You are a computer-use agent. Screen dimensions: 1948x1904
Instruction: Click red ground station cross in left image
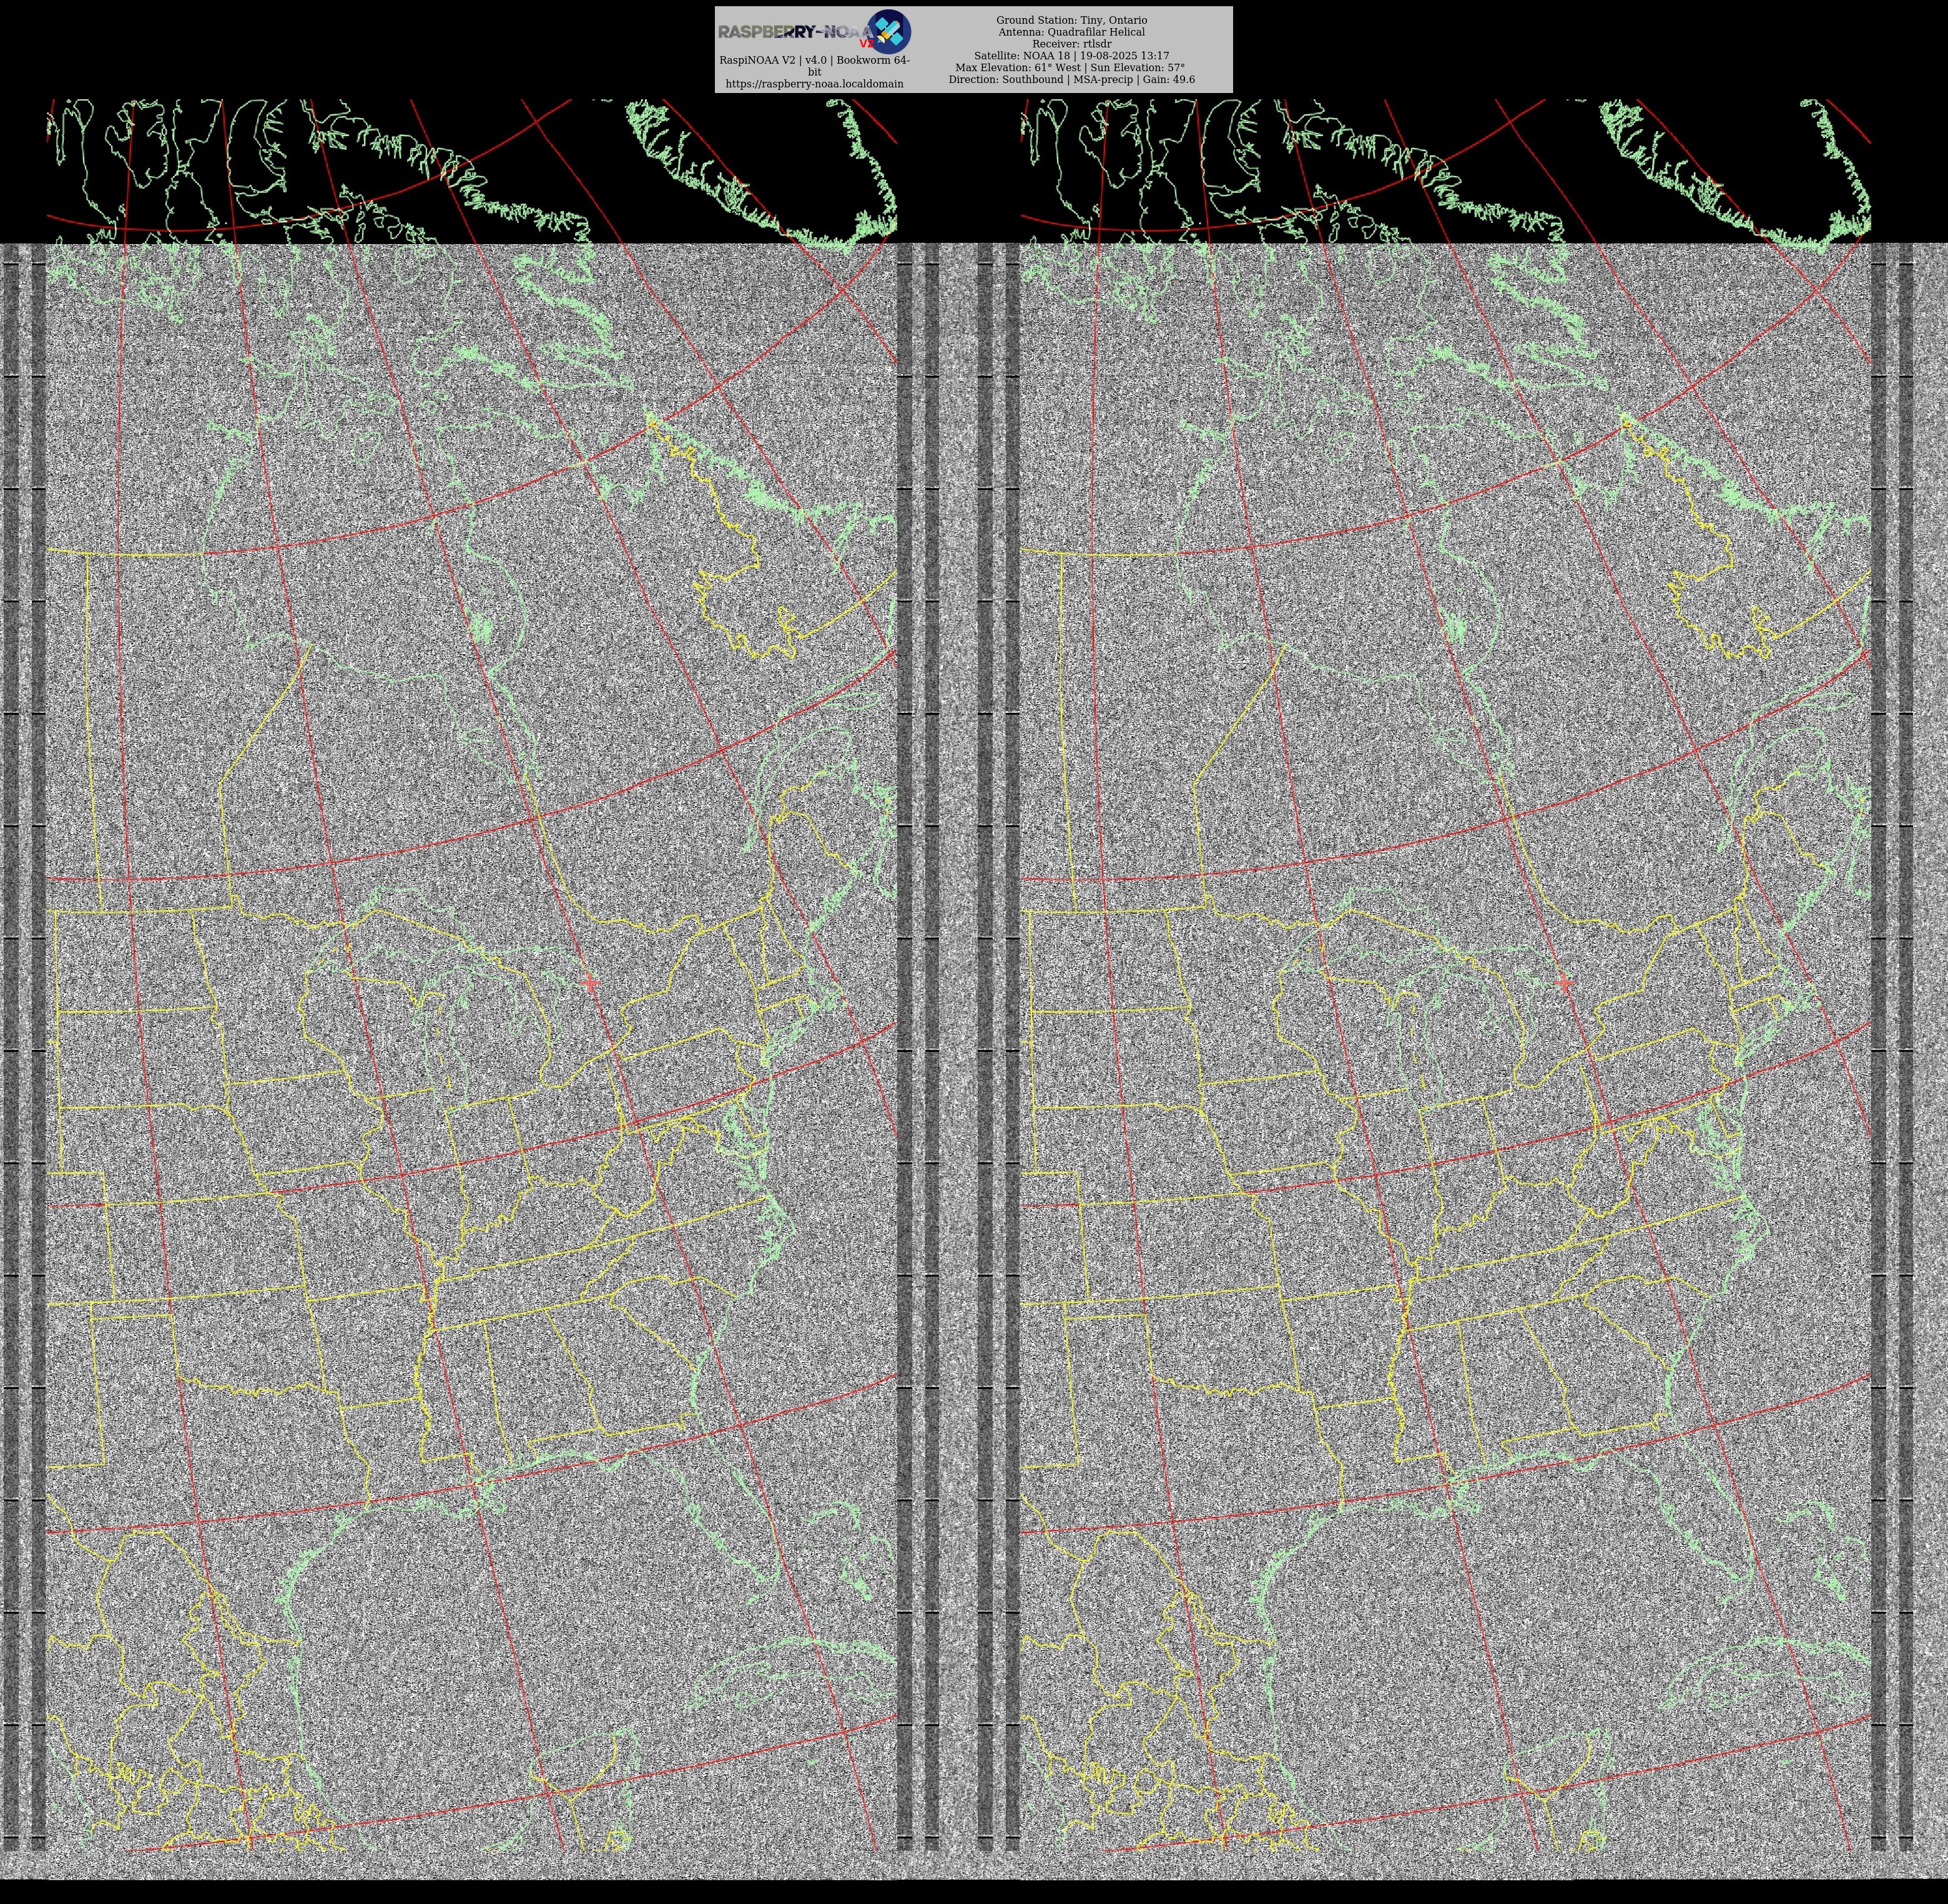click(591, 983)
